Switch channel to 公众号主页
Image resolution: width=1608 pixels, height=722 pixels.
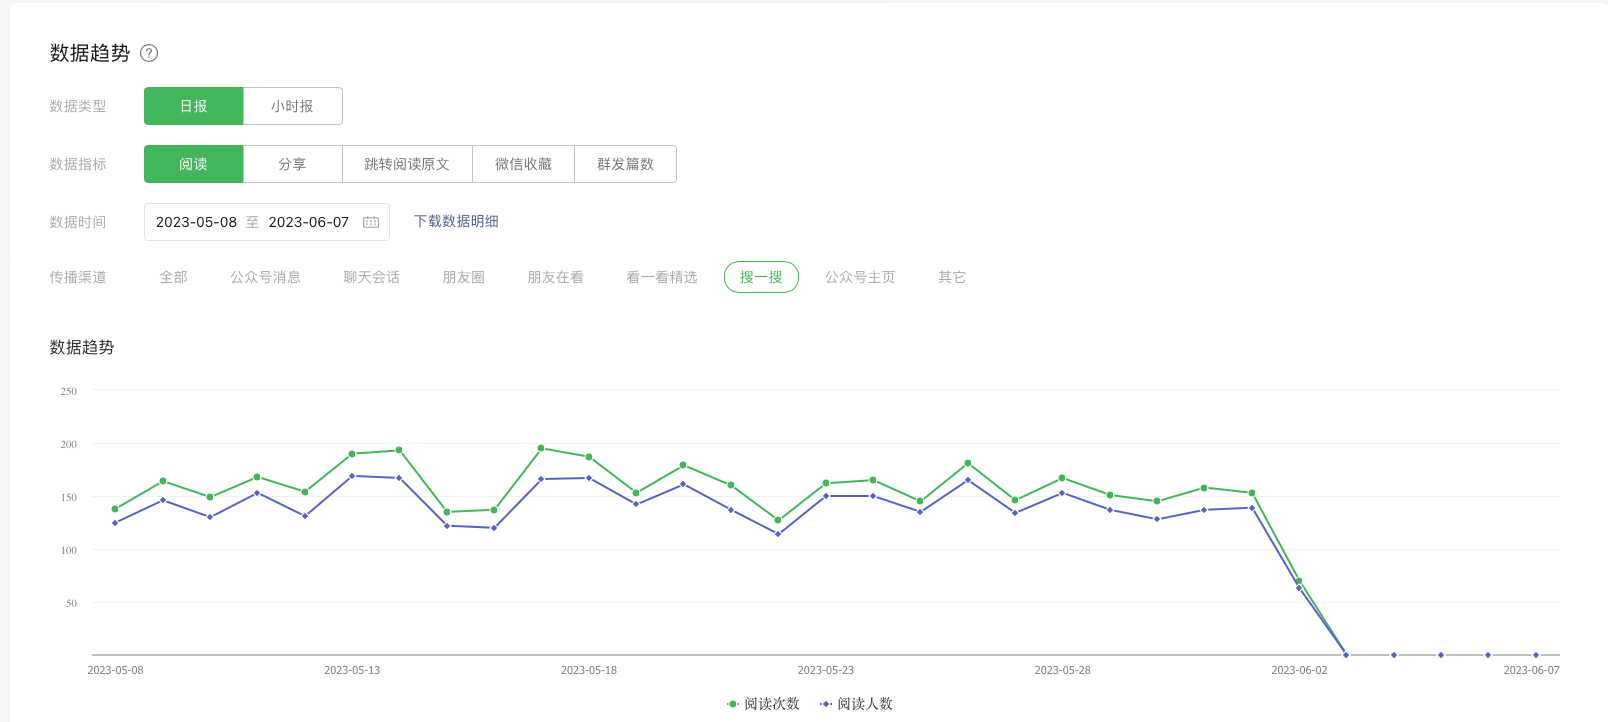pos(860,277)
